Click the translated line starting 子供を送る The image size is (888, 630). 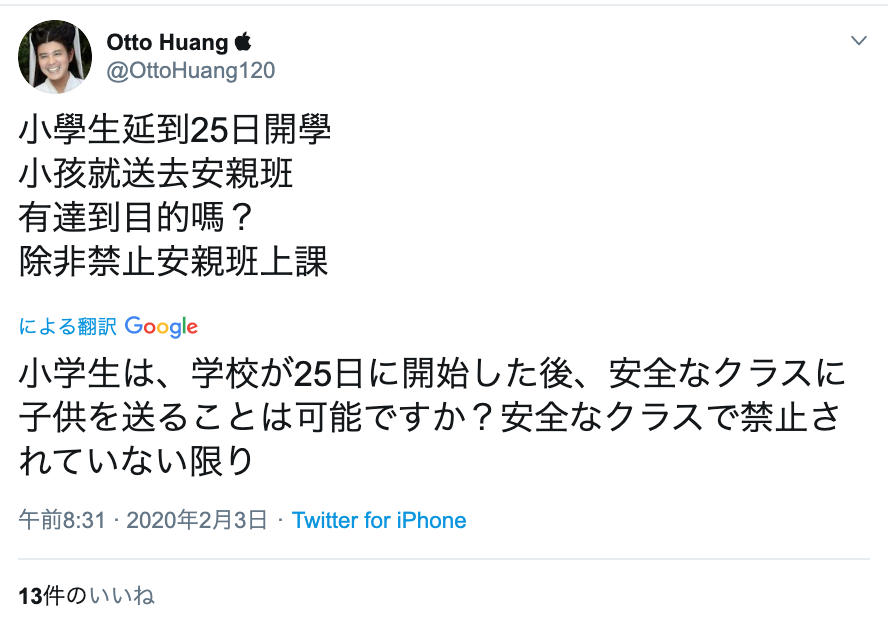(x=432, y=419)
